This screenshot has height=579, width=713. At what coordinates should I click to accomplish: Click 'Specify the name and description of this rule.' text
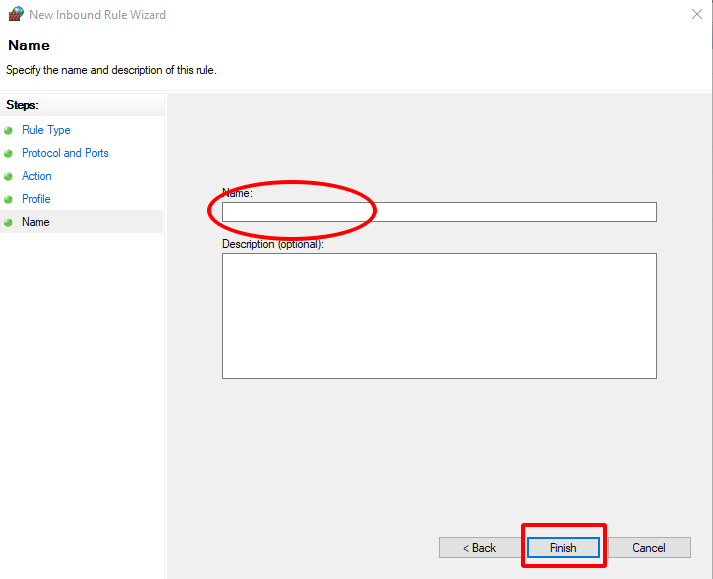click(x=111, y=70)
